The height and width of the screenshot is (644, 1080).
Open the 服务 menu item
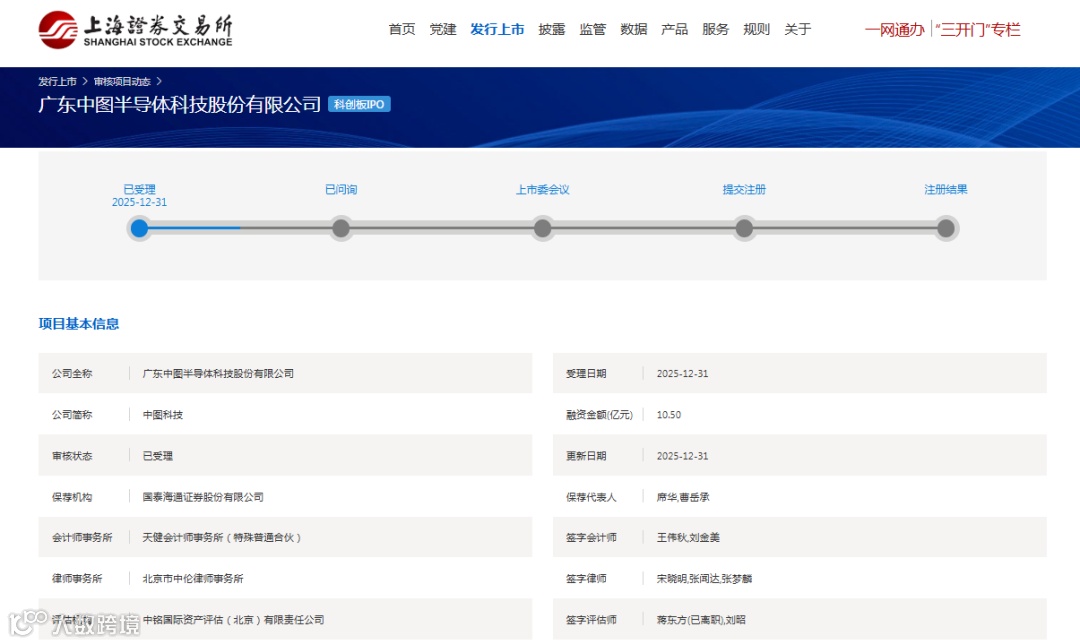[715, 29]
